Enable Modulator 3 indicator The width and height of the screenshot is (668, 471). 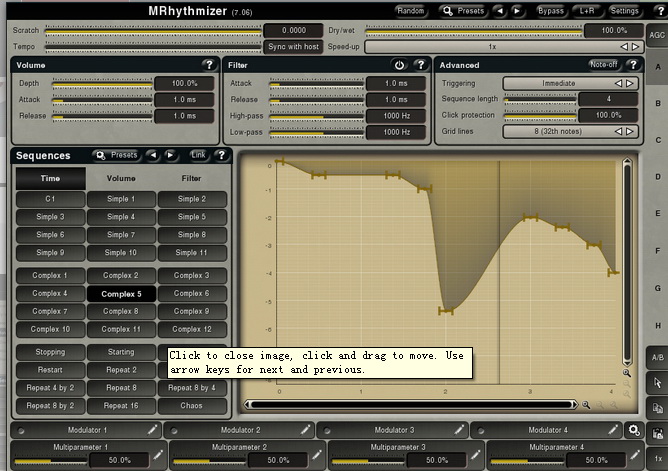(x=327, y=431)
